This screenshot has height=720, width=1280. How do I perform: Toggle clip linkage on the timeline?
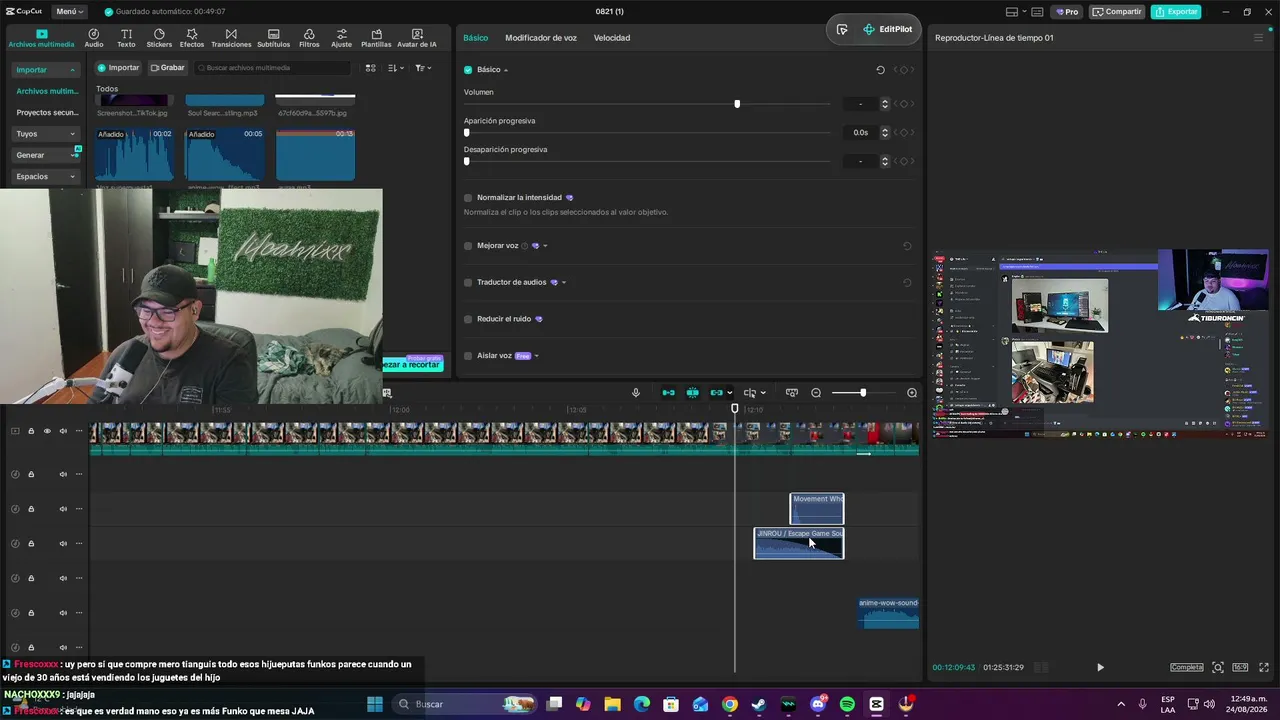[717, 393]
